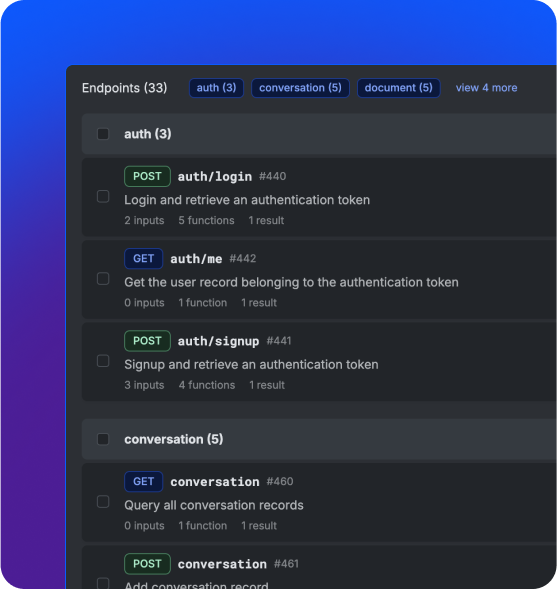Click '5 functions' on auth/login
557x589 pixels.
pyautogui.click(x=206, y=220)
